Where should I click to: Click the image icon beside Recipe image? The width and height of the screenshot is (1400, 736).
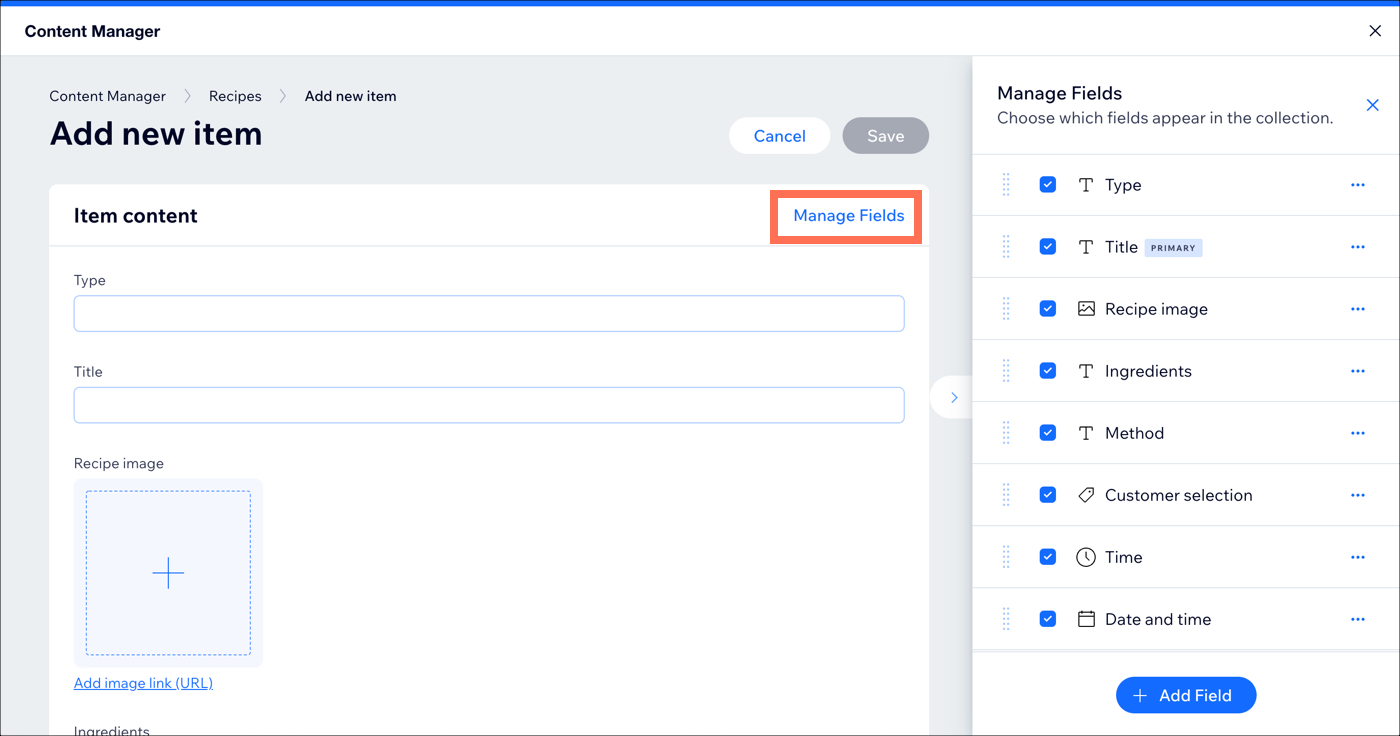pos(1086,309)
